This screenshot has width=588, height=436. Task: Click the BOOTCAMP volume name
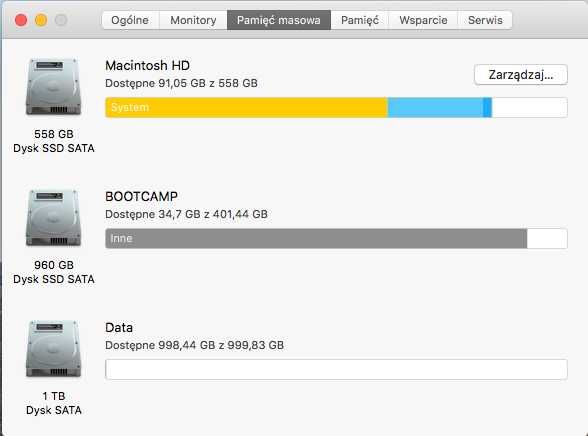coord(141,196)
